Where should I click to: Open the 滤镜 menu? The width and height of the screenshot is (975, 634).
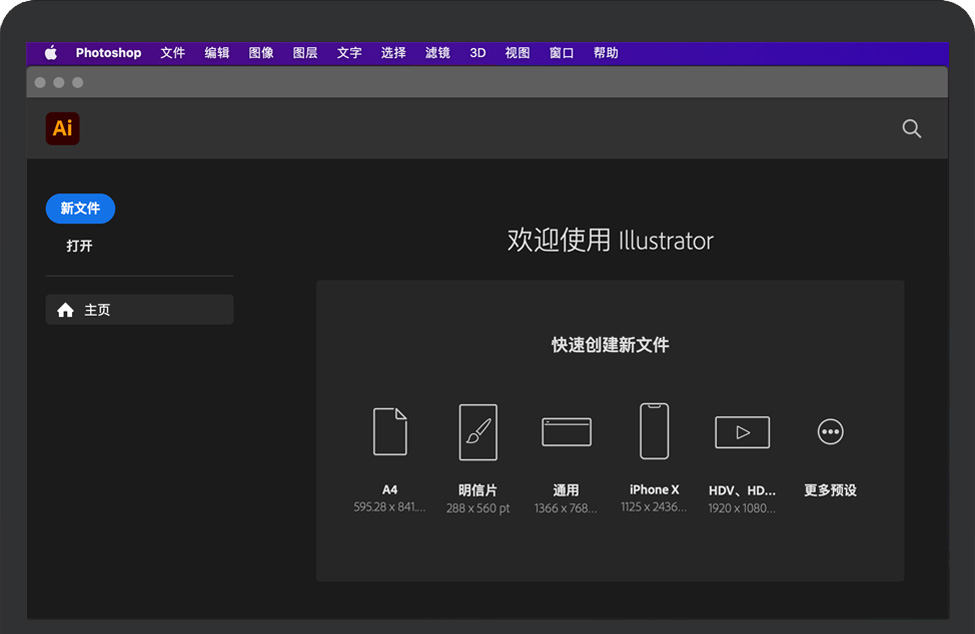pyautogui.click(x=437, y=53)
